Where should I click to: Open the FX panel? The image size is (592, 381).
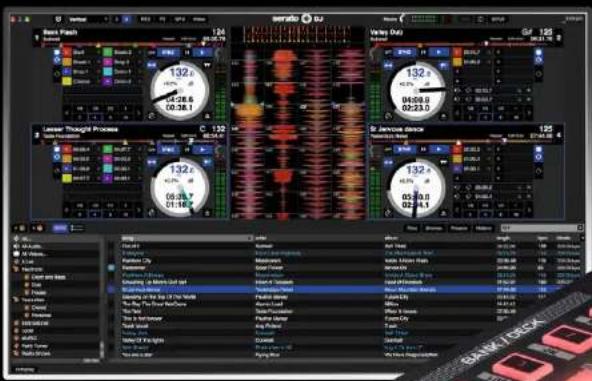click(162, 19)
